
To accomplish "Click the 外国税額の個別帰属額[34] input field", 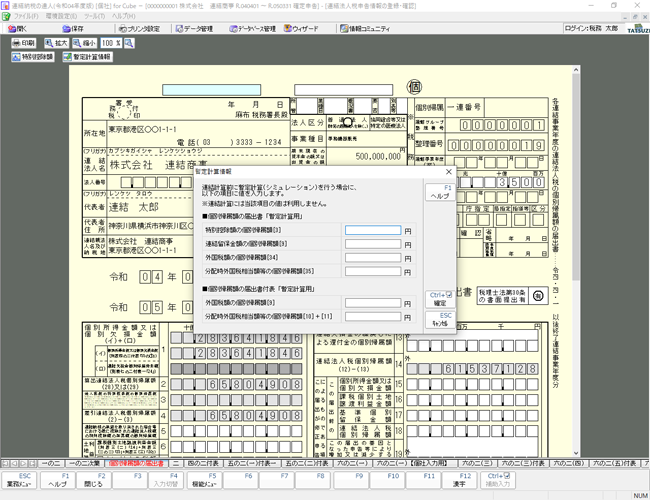I will (x=372, y=257).
